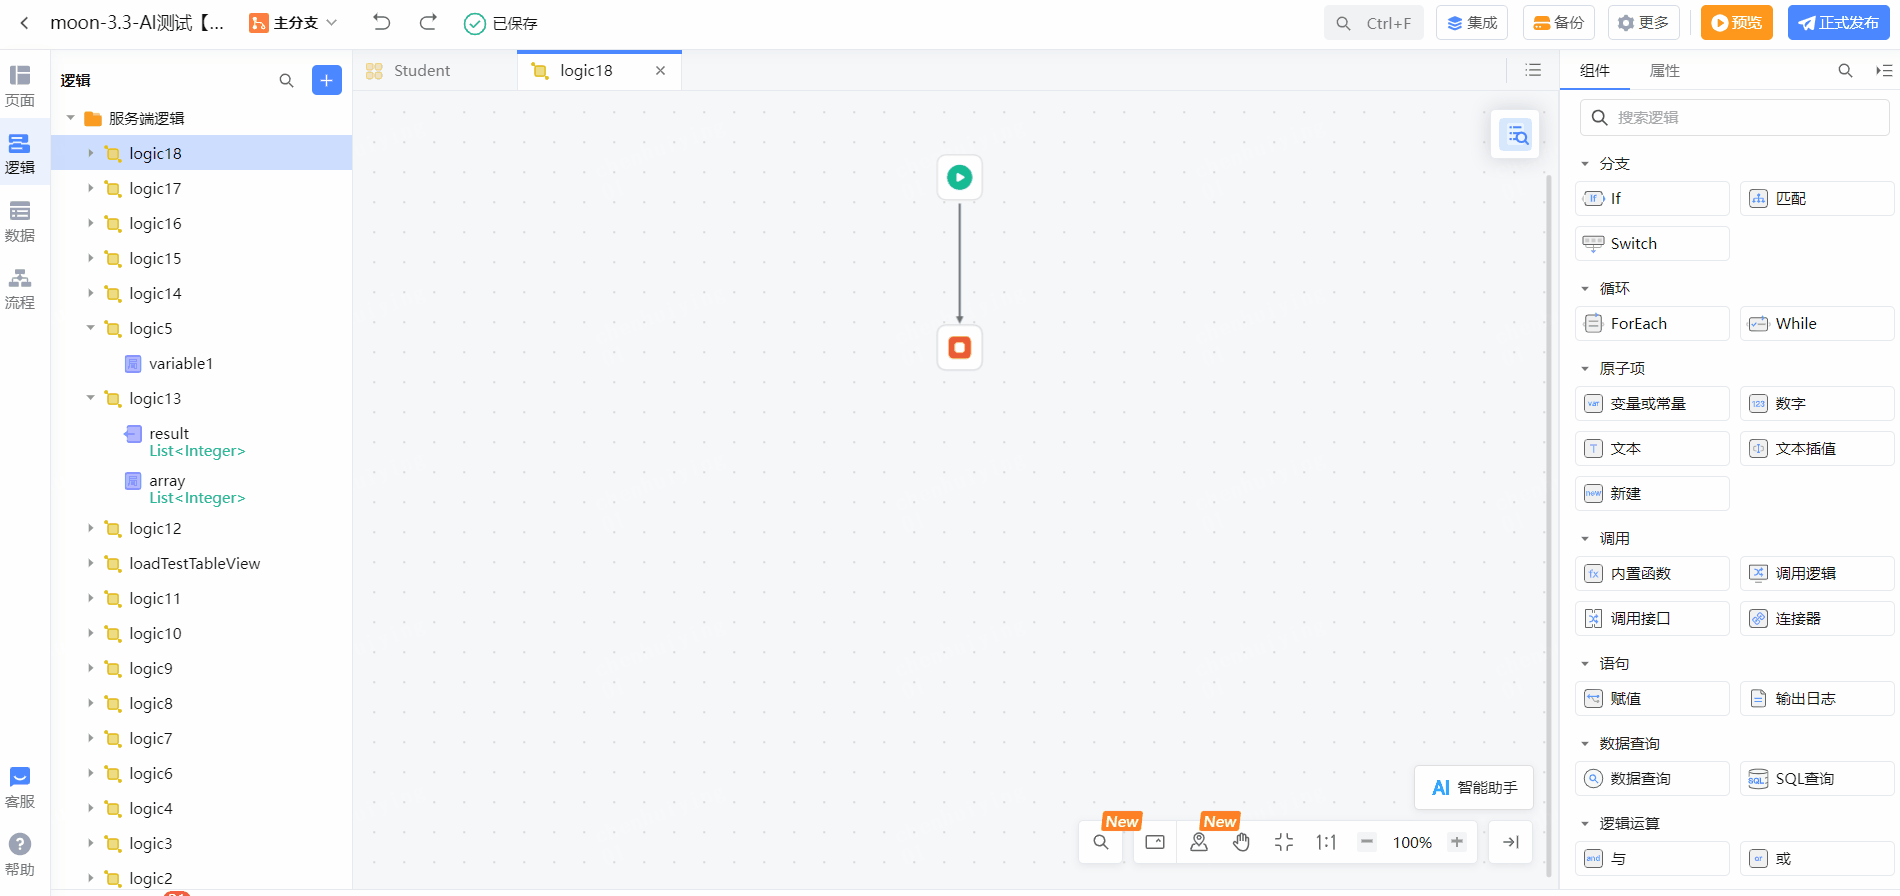This screenshot has width=1900, height=896.
Task: Click the search icon in the component panel header
Action: (x=1845, y=70)
